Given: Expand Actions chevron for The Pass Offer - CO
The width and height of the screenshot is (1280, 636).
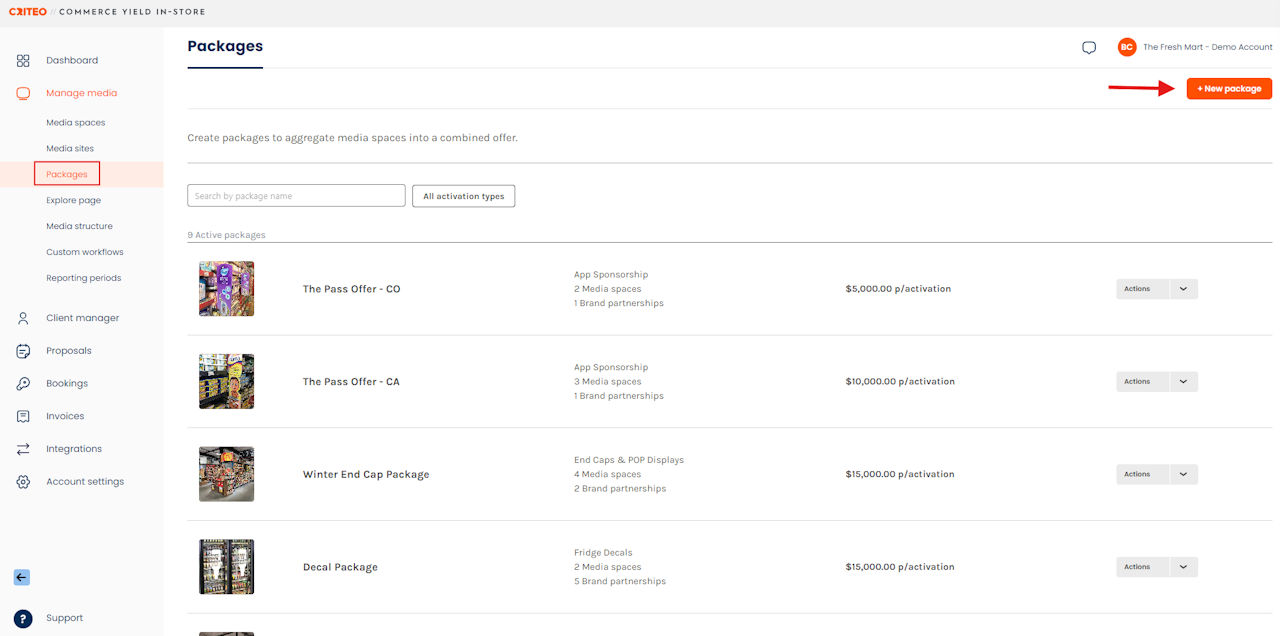Looking at the screenshot, I should 1183,289.
